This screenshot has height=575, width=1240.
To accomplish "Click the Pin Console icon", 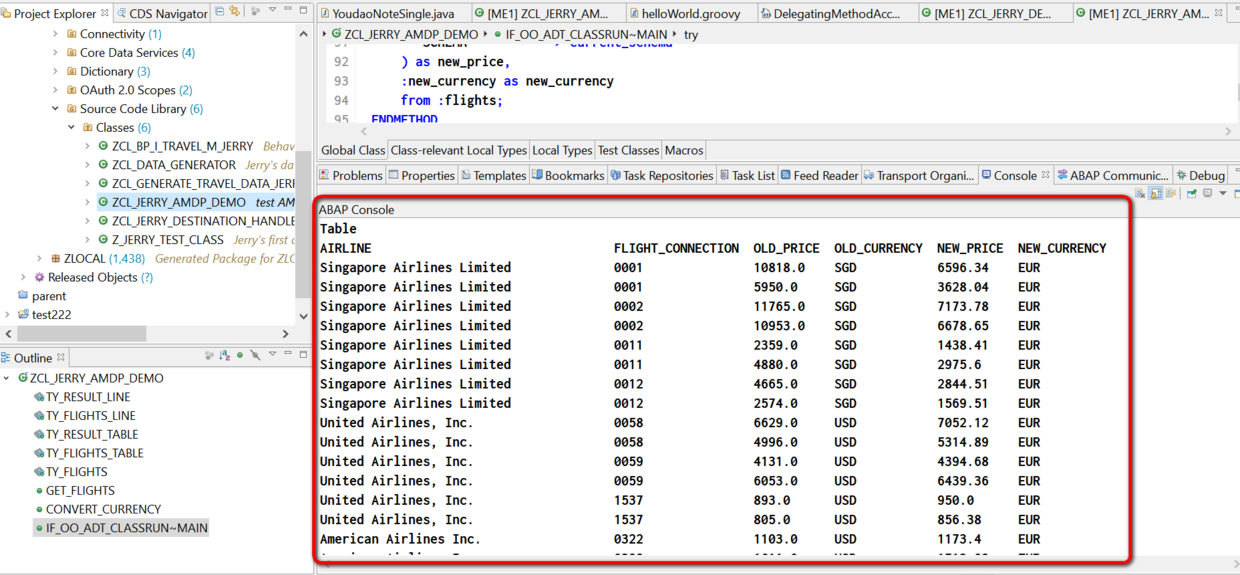I will tap(1192, 192).
